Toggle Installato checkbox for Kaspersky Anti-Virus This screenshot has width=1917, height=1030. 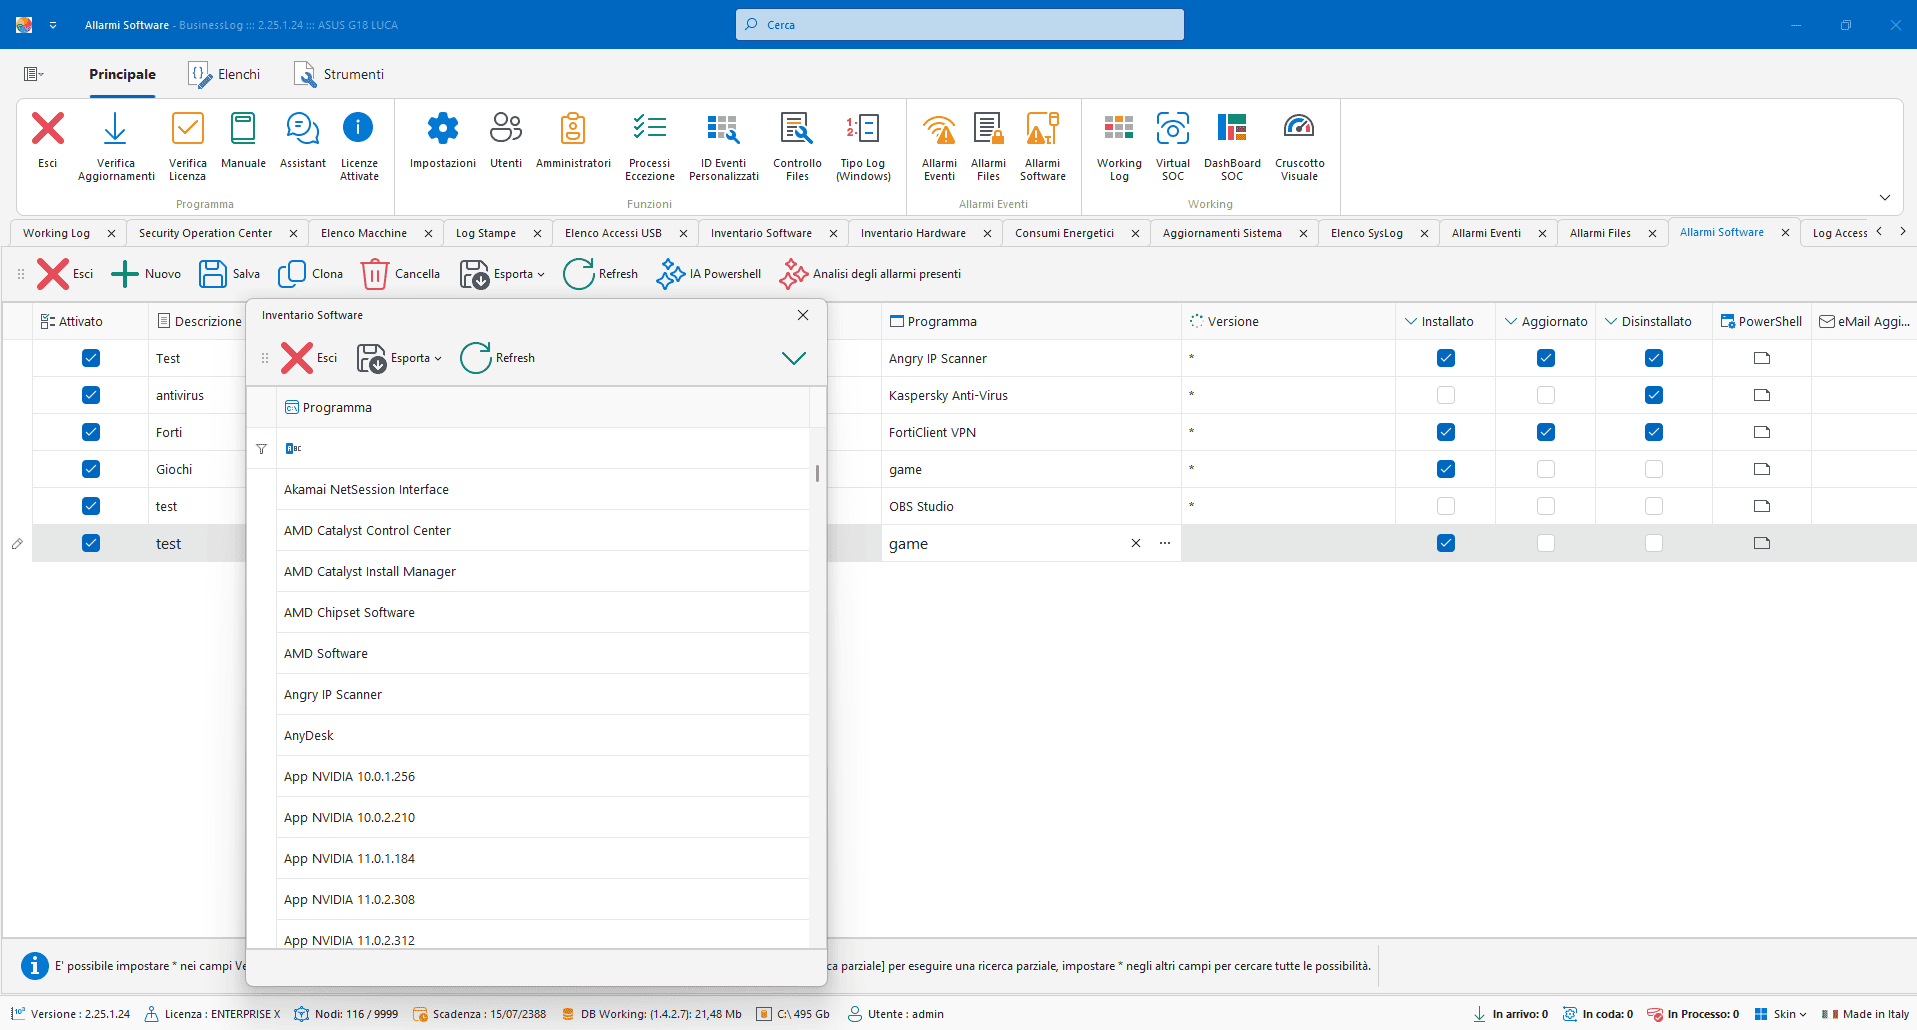pyautogui.click(x=1445, y=395)
